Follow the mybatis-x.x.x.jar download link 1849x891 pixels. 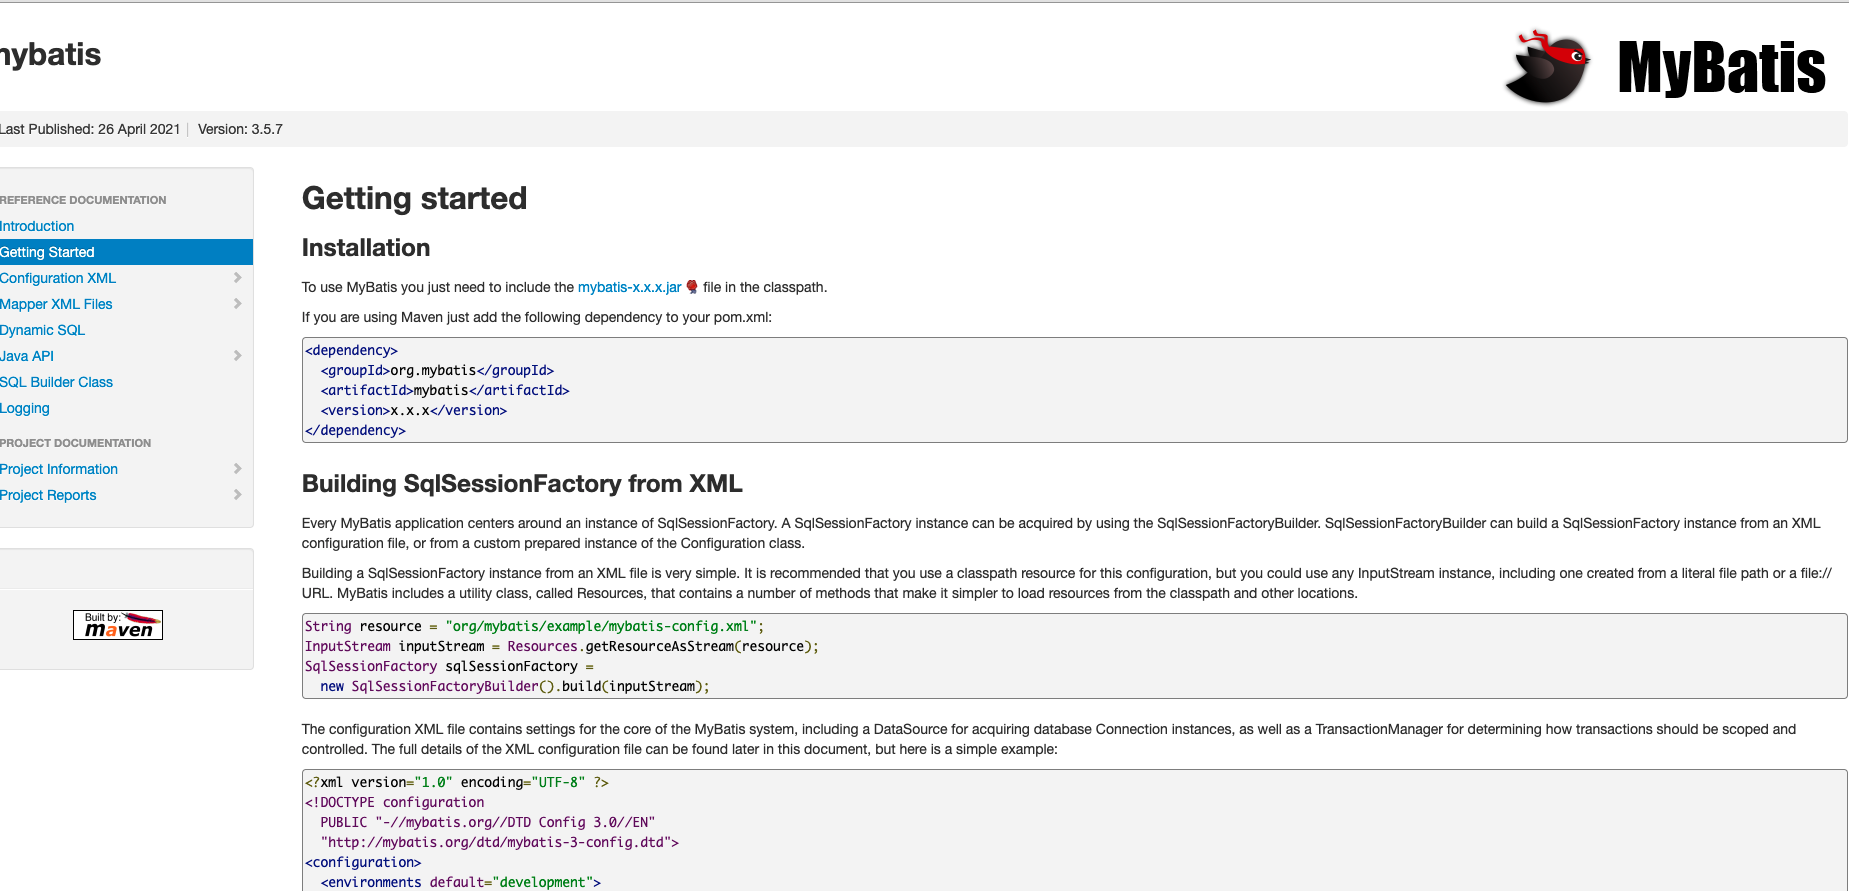(629, 287)
